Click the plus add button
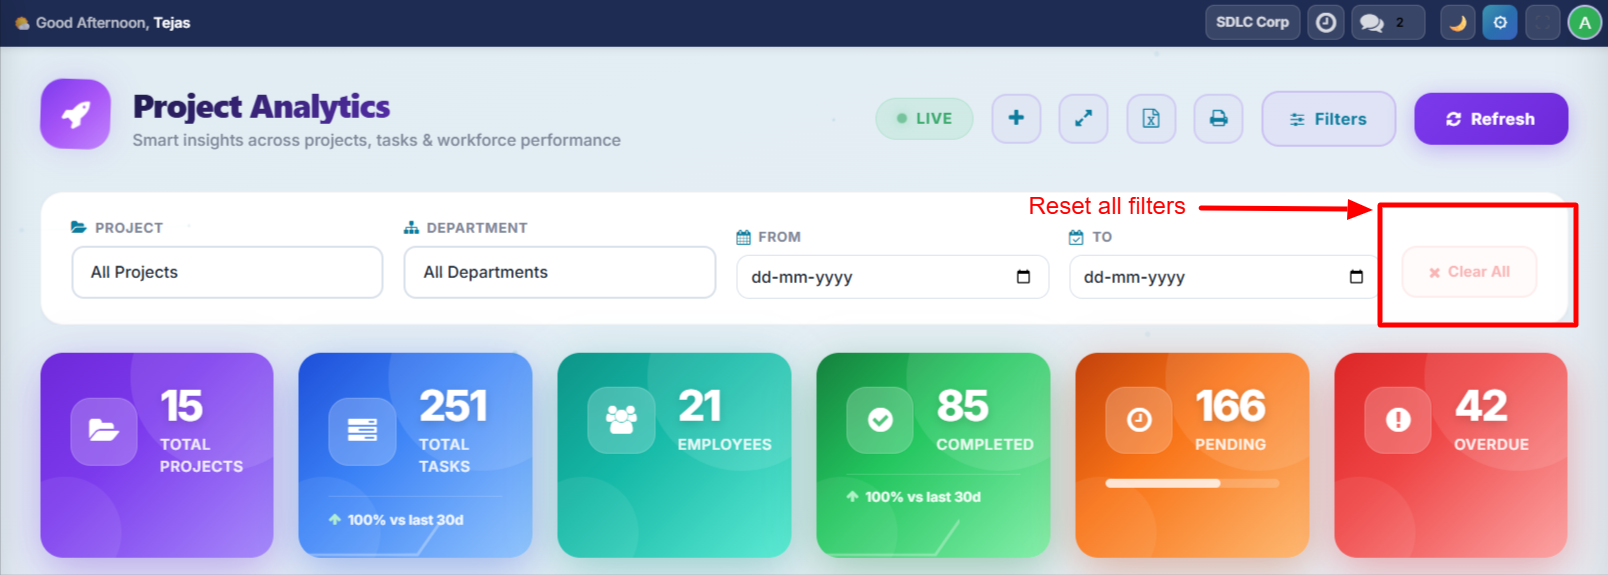 pos(1016,119)
